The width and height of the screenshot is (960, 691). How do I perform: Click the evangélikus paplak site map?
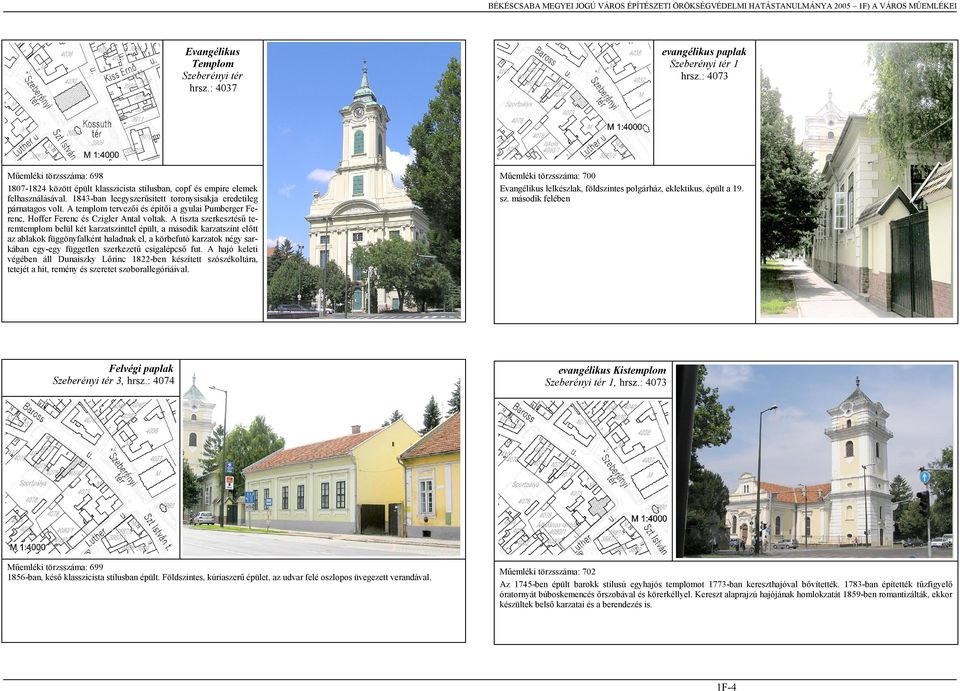(574, 102)
